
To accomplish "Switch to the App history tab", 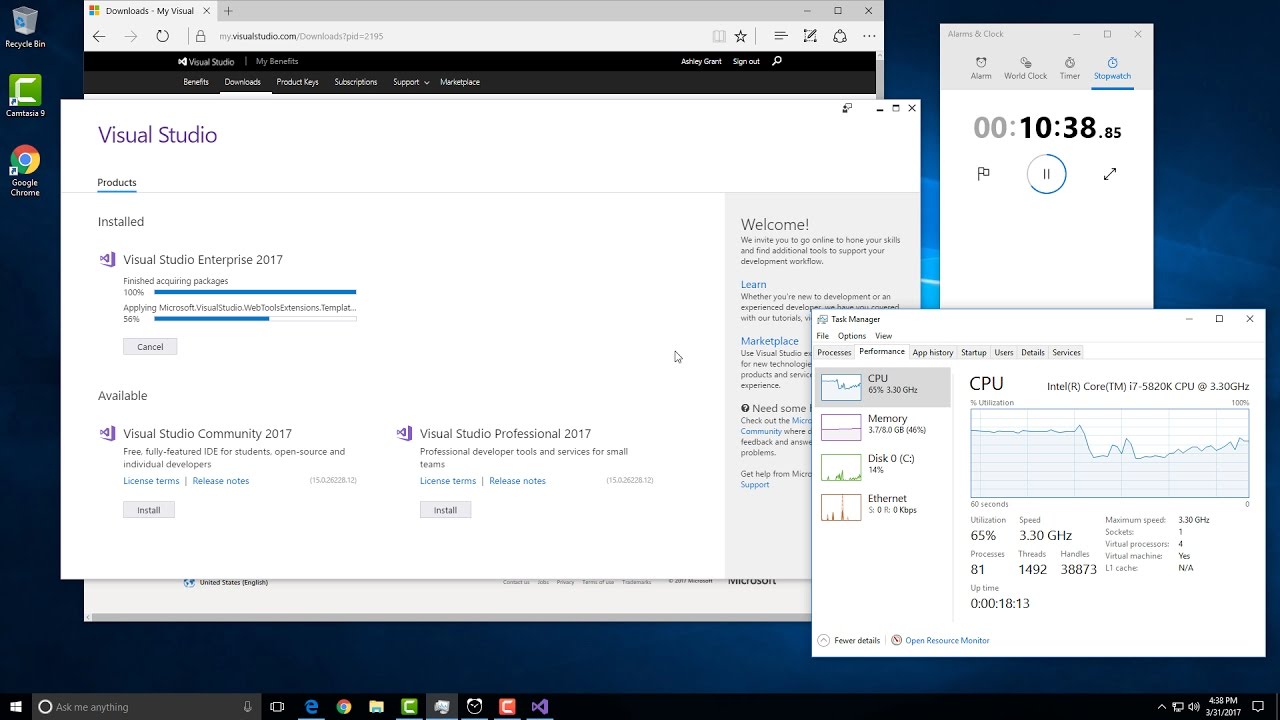I will pyautogui.click(x=933, y=352).
